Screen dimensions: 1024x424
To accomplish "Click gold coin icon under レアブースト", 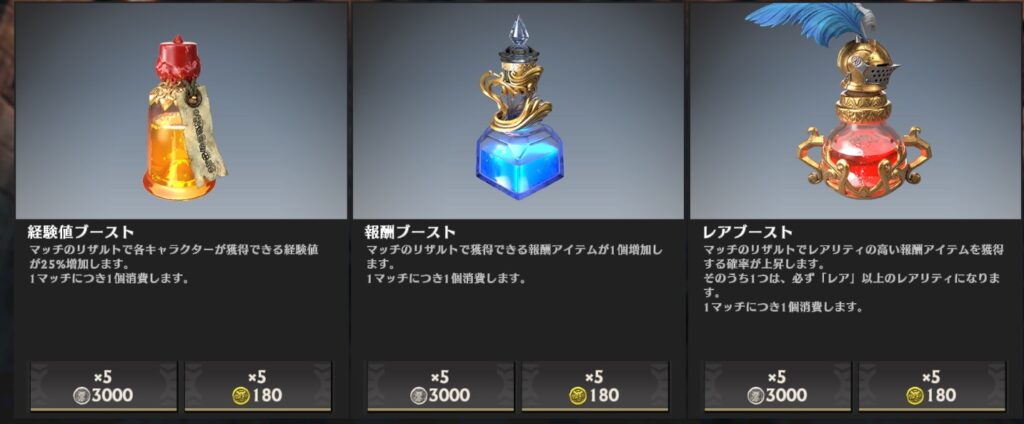I will click(916, 395).
